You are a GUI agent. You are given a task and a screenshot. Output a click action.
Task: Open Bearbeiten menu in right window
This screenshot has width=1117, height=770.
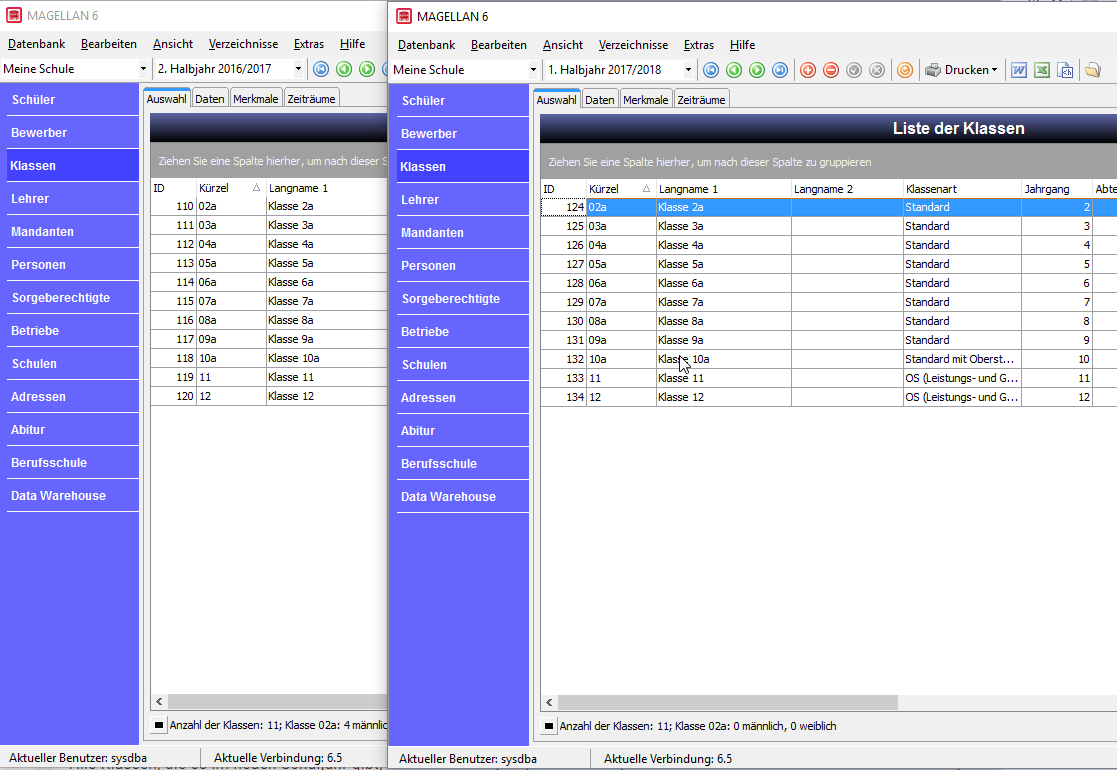[499, 45]
